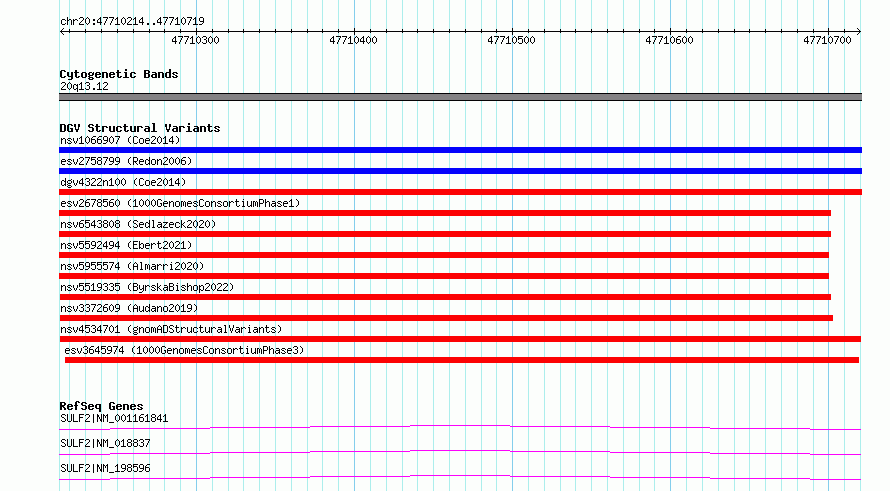Image resolution: width=890 pixels, height=491 pixels.
Task: Click the right arrow end of ruler
Action: [x=858, y=31]
